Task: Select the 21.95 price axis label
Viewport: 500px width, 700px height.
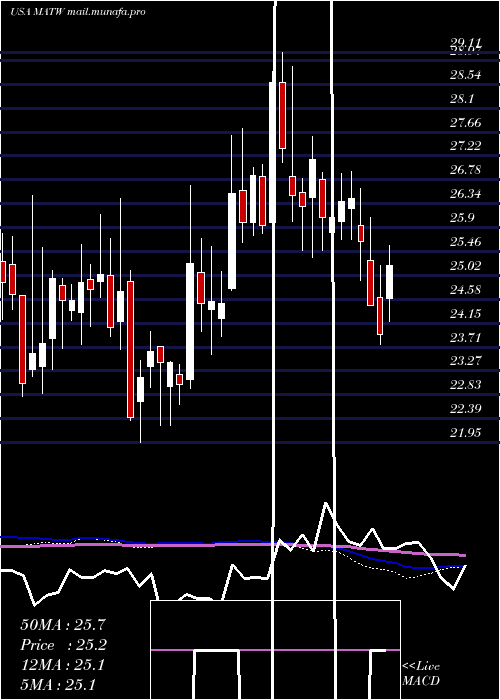Action: click(466, 432)
